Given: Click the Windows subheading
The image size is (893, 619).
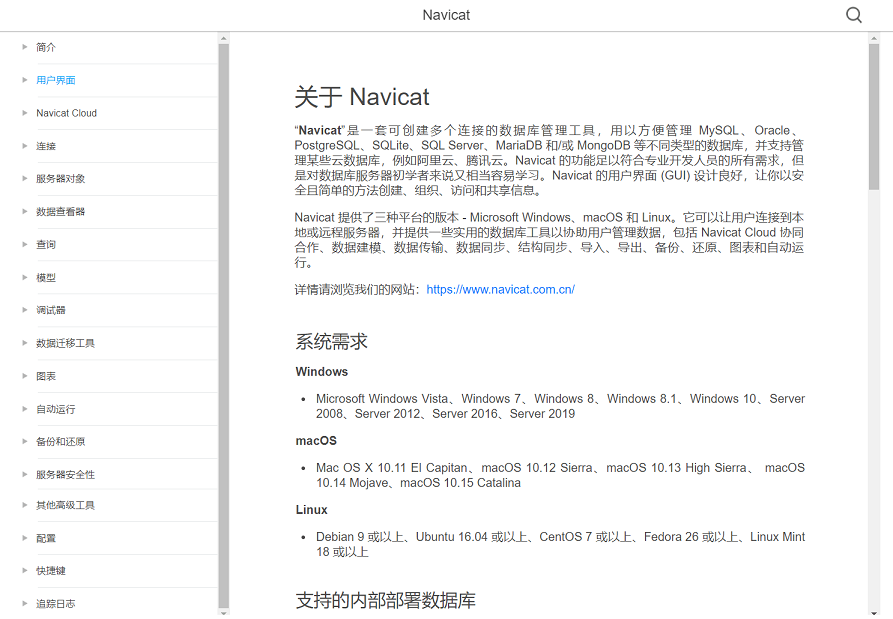Looking at the screenshot, I should pyautogui.click(x=322, y=372).
